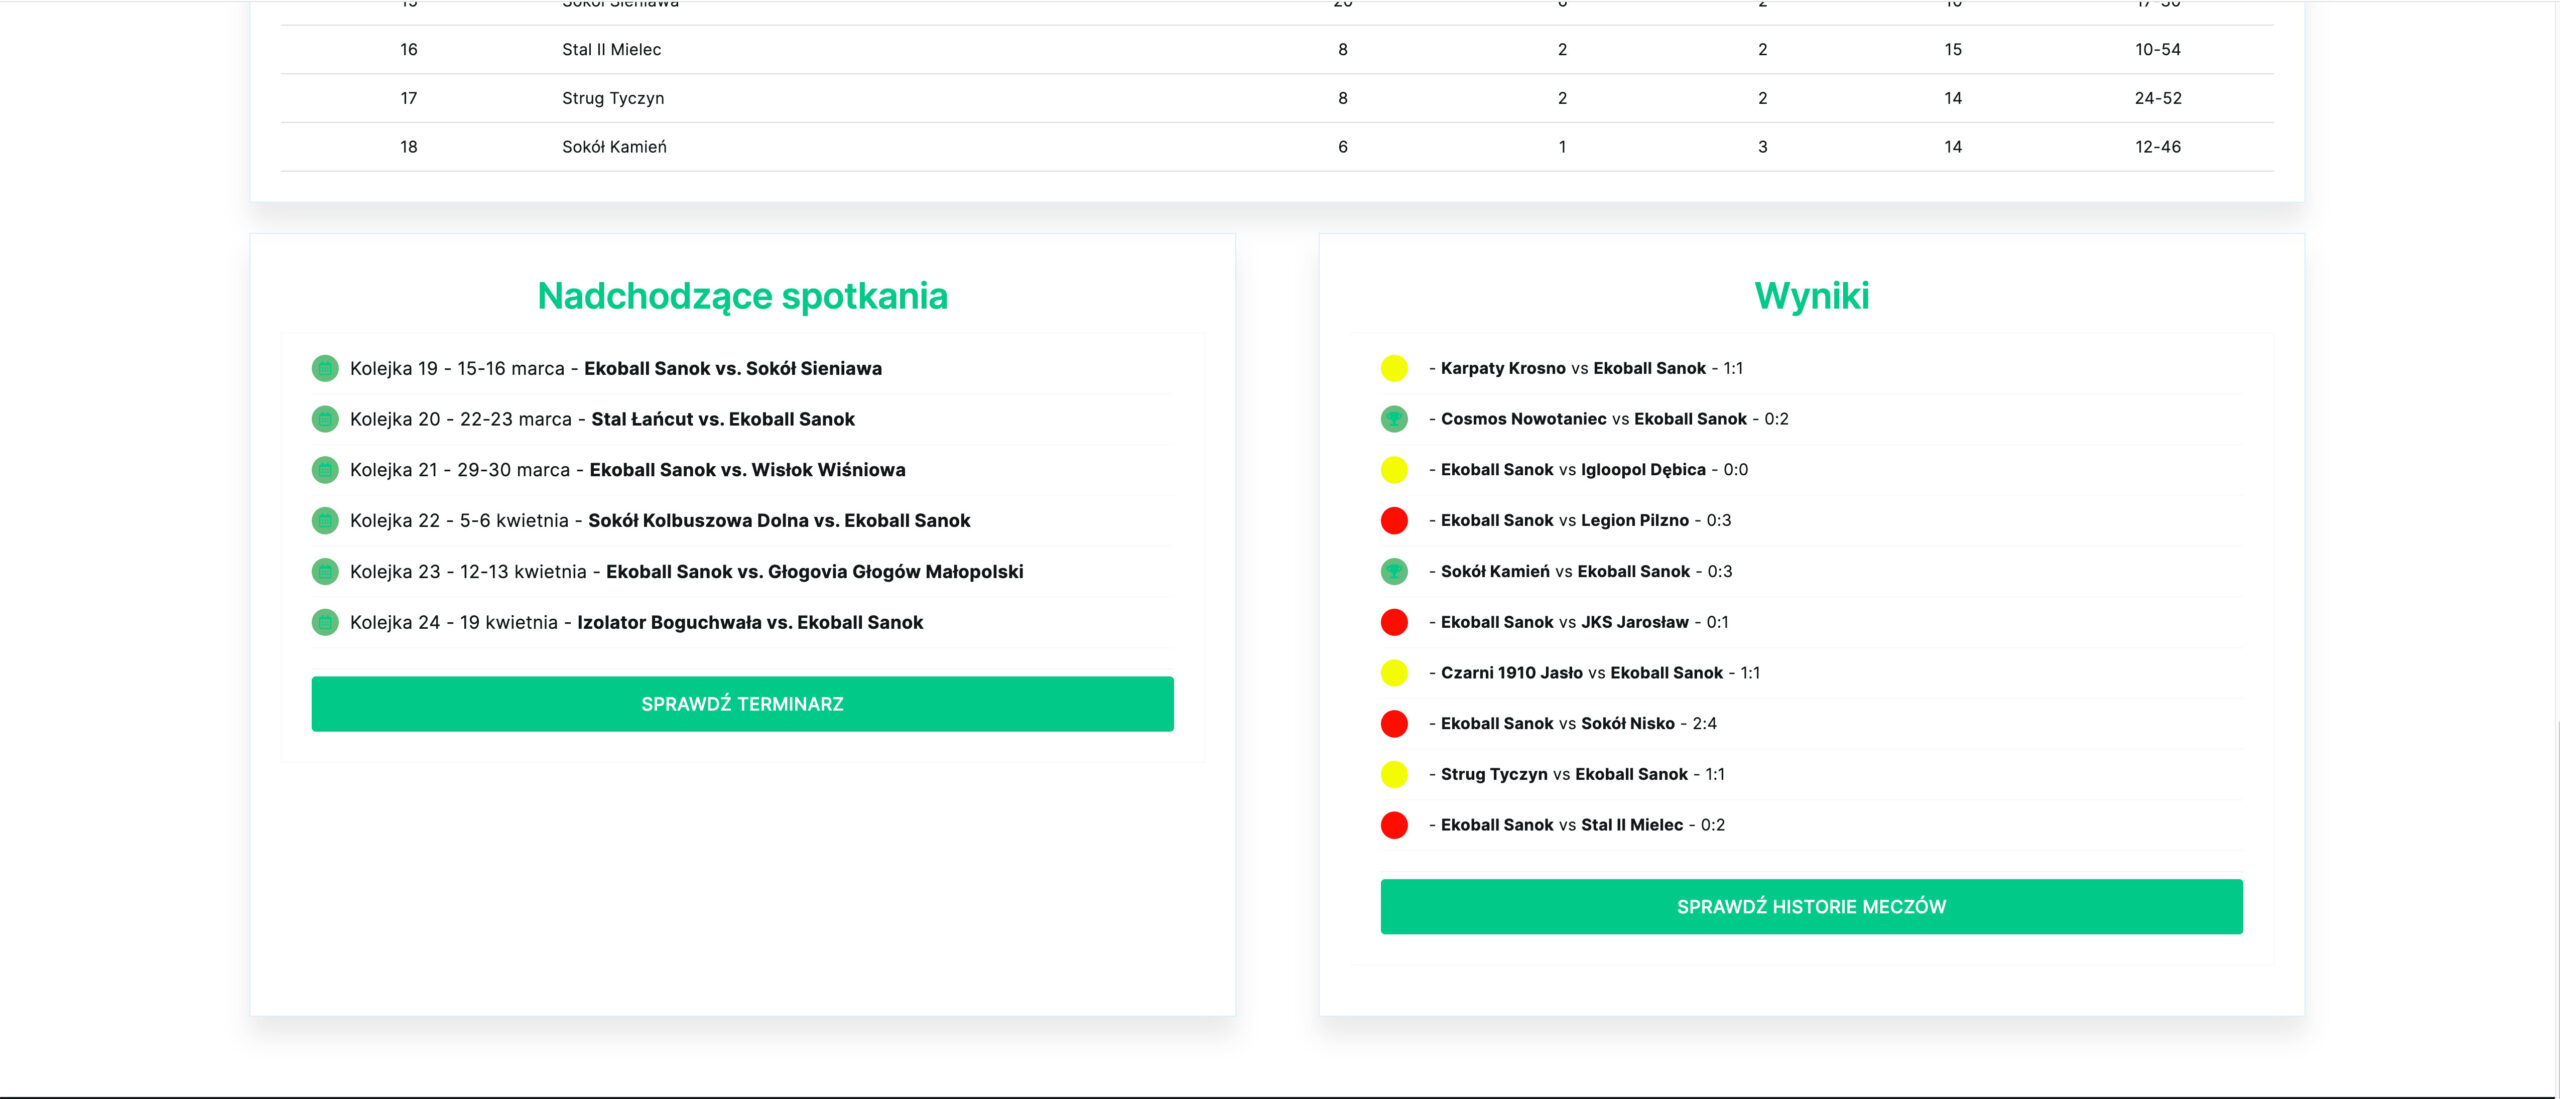Screen dimensions: 2560x1099
Task: Click calendar icon next to Kolejka 24
Action: pos(325,622)
